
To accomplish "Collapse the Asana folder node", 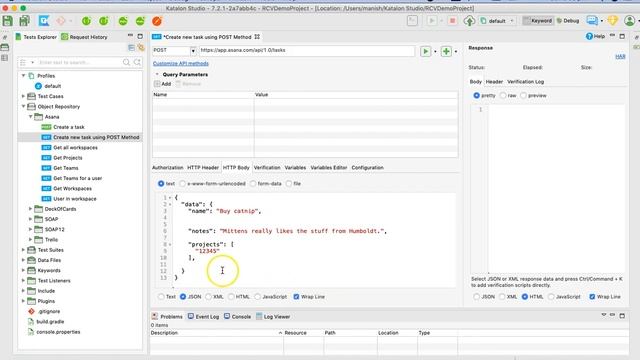I will 30,117.
